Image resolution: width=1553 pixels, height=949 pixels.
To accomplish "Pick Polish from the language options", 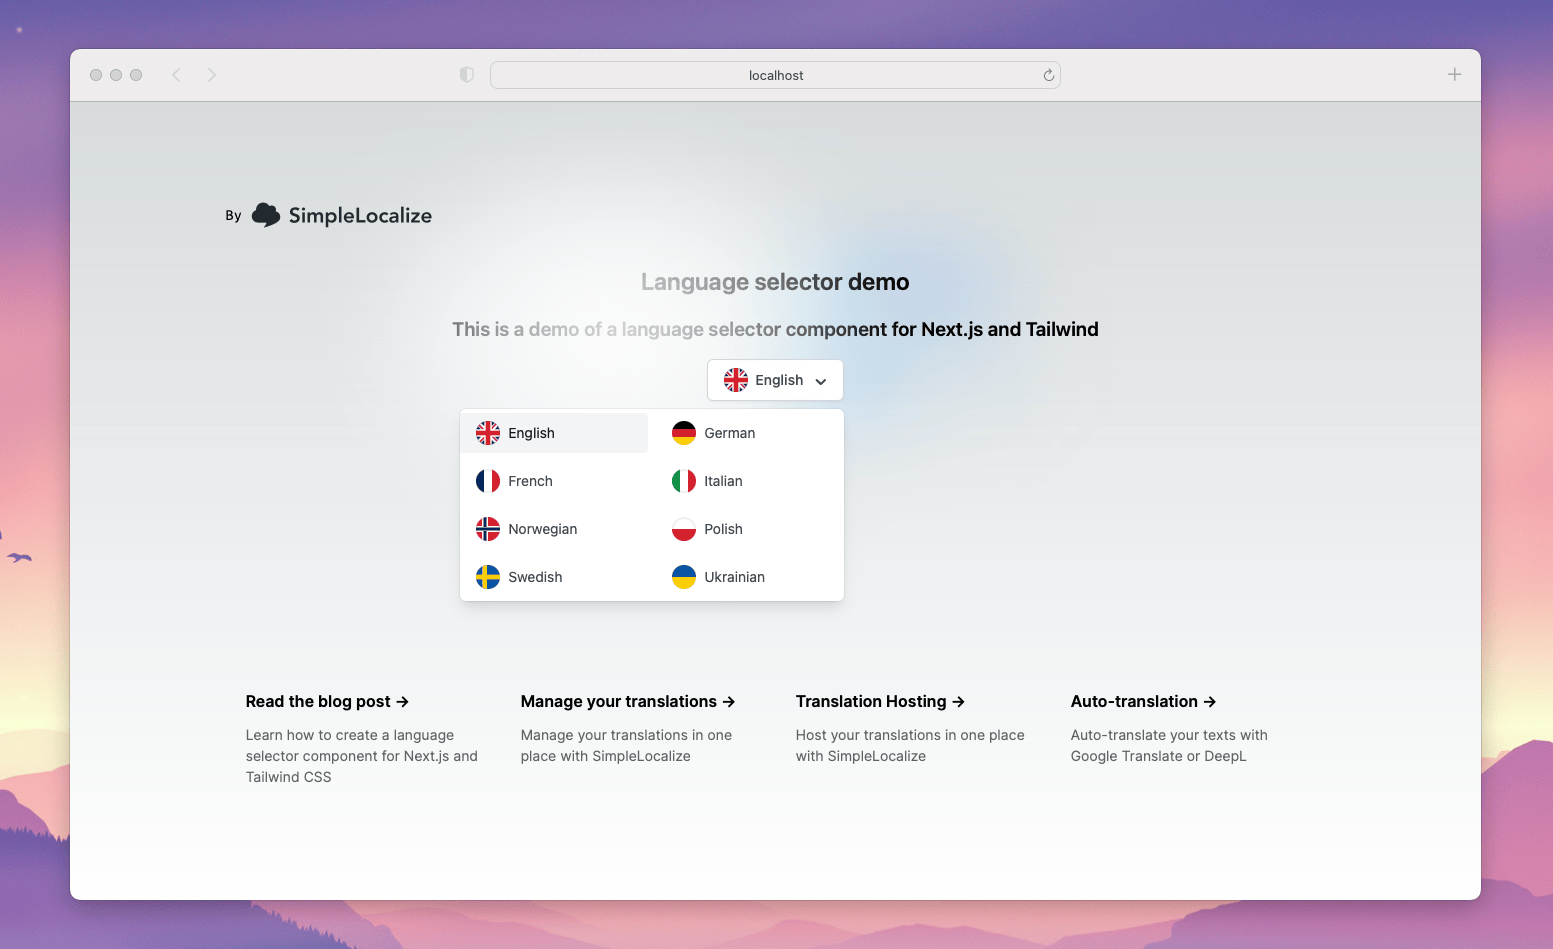I will click(750, 529).
